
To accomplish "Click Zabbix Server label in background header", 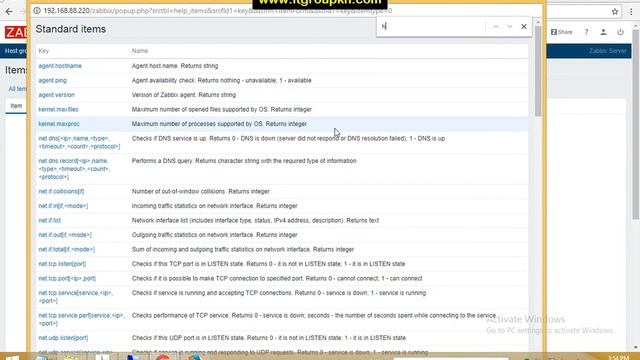I will coord(607,51).
